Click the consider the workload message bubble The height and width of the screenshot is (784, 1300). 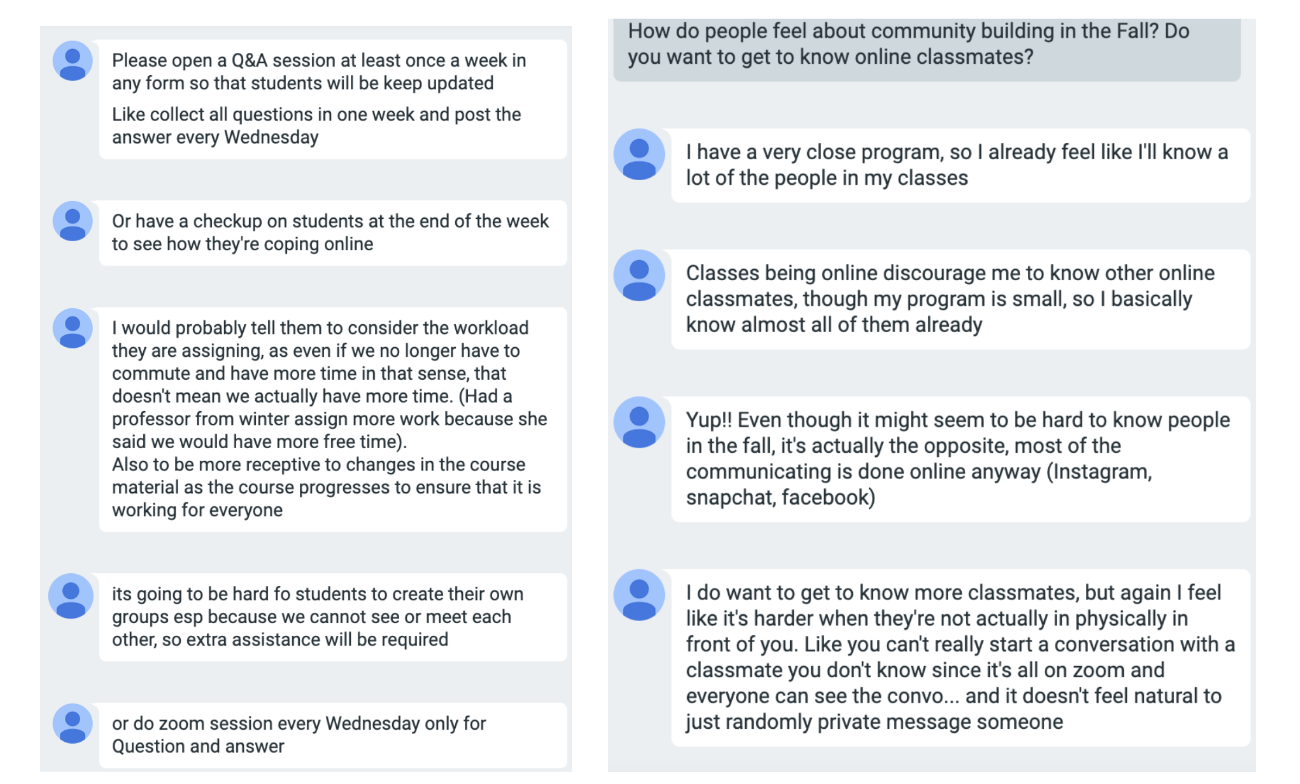click(x=333, y=419)
